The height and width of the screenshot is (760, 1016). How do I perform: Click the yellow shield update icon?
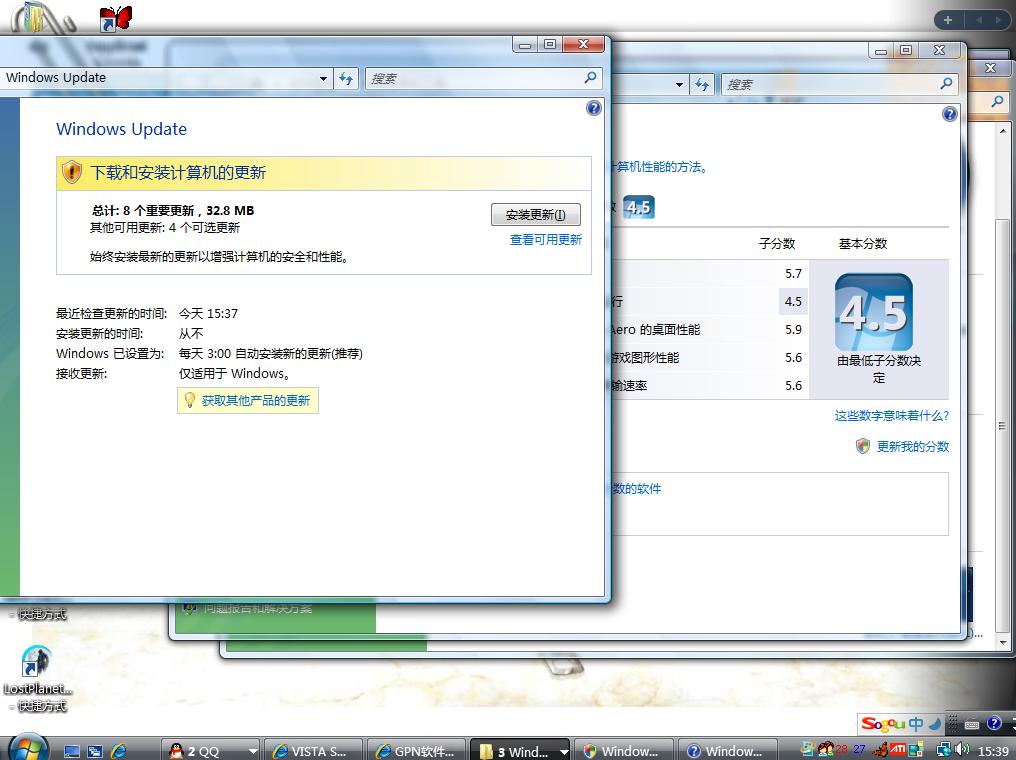point(71,172)
